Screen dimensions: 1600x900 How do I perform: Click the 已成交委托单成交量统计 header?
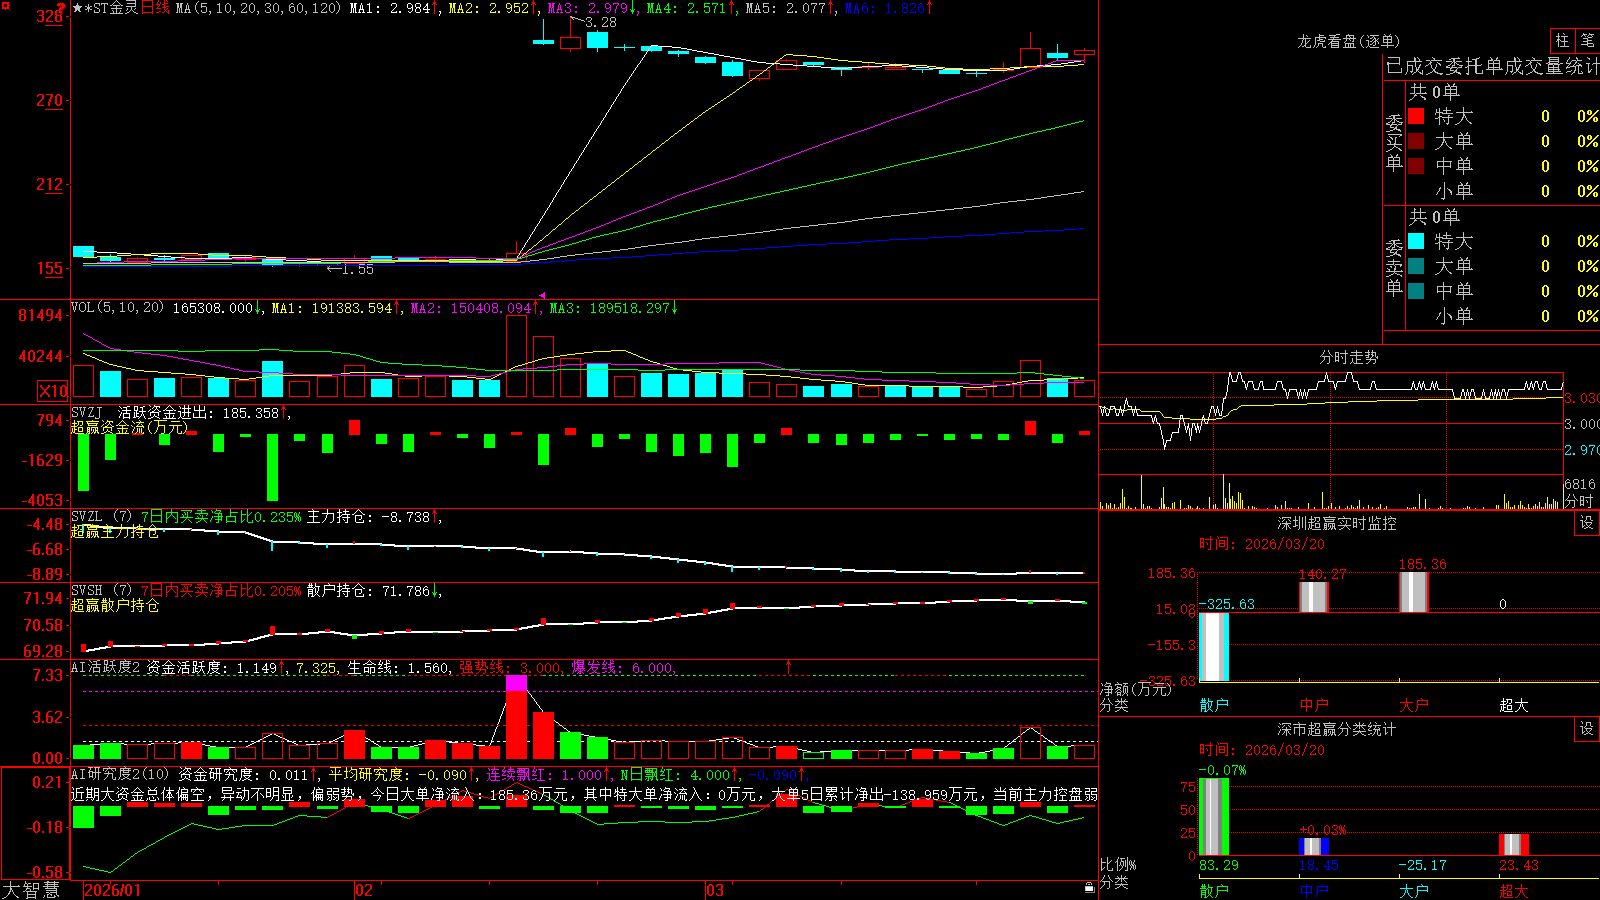(1492, 66)
